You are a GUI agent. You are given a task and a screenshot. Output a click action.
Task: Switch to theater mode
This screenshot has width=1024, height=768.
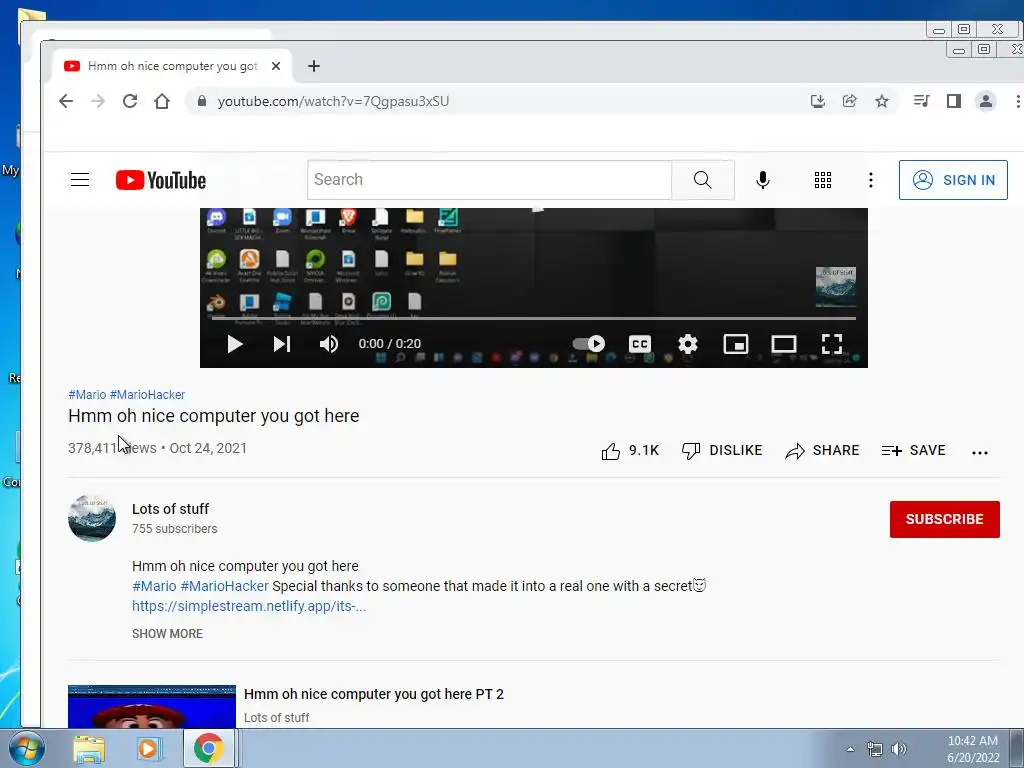click(784, 344)
